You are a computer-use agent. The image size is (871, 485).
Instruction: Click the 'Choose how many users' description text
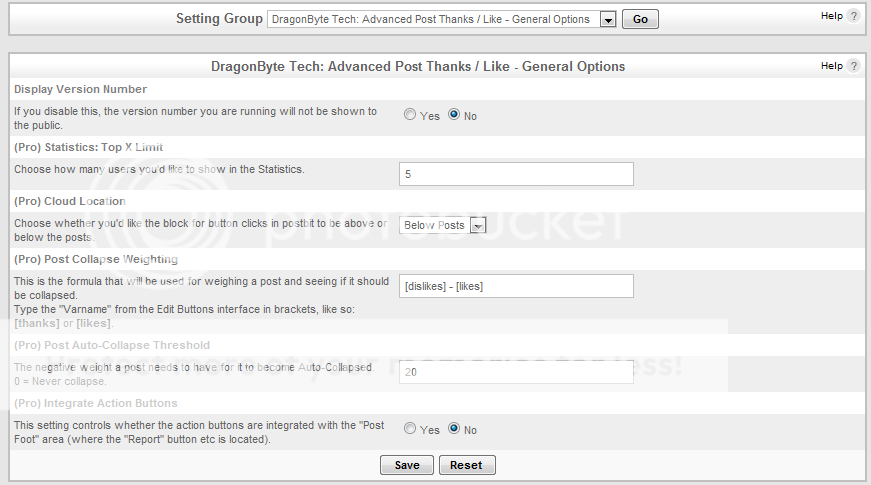[x=159, y=169]
